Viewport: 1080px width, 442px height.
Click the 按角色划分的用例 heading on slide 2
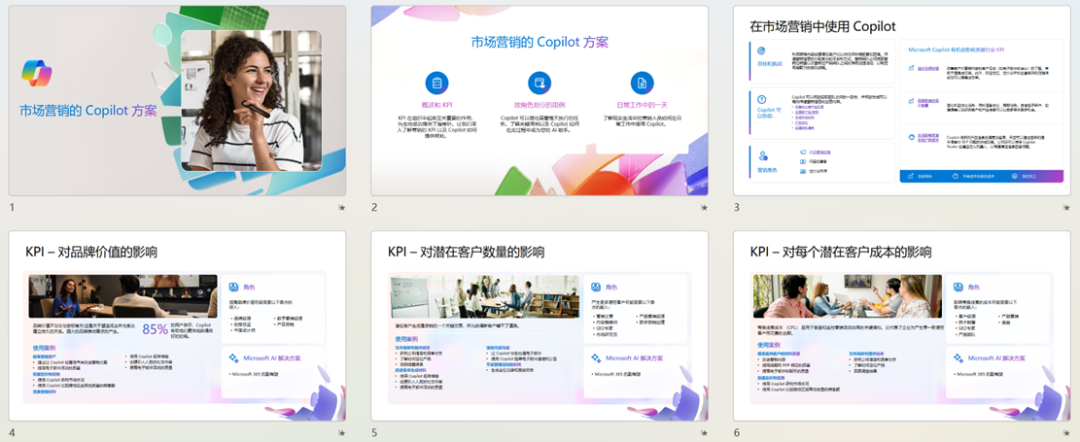[x=539, y=105]
